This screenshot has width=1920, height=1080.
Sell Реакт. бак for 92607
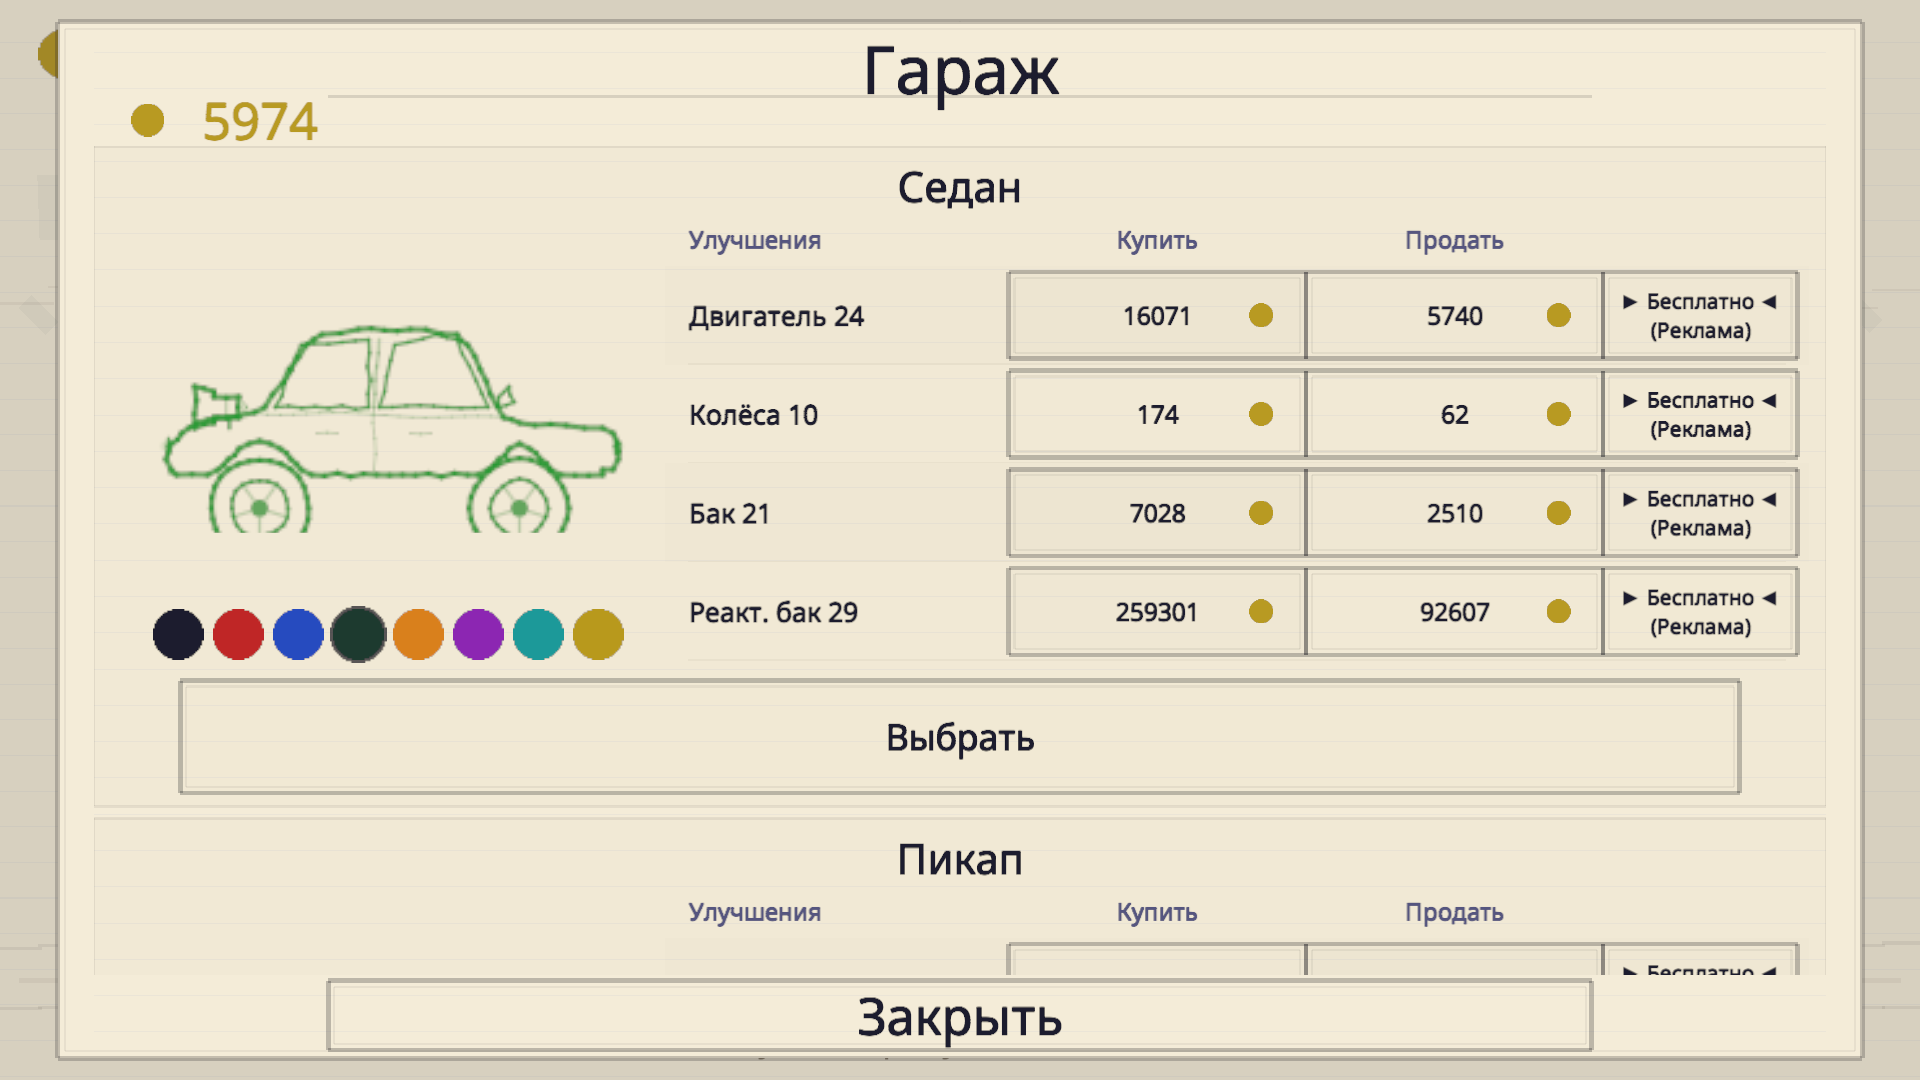1454,612
